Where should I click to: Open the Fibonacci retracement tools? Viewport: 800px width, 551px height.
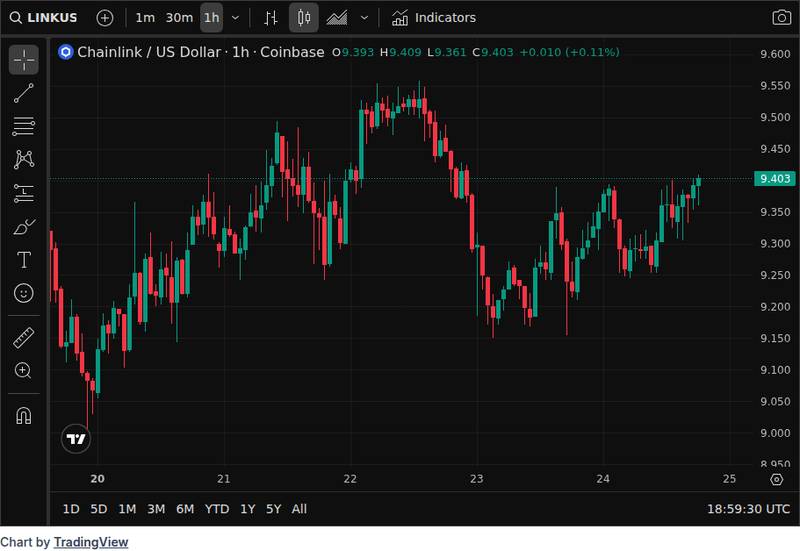(24, 126)
